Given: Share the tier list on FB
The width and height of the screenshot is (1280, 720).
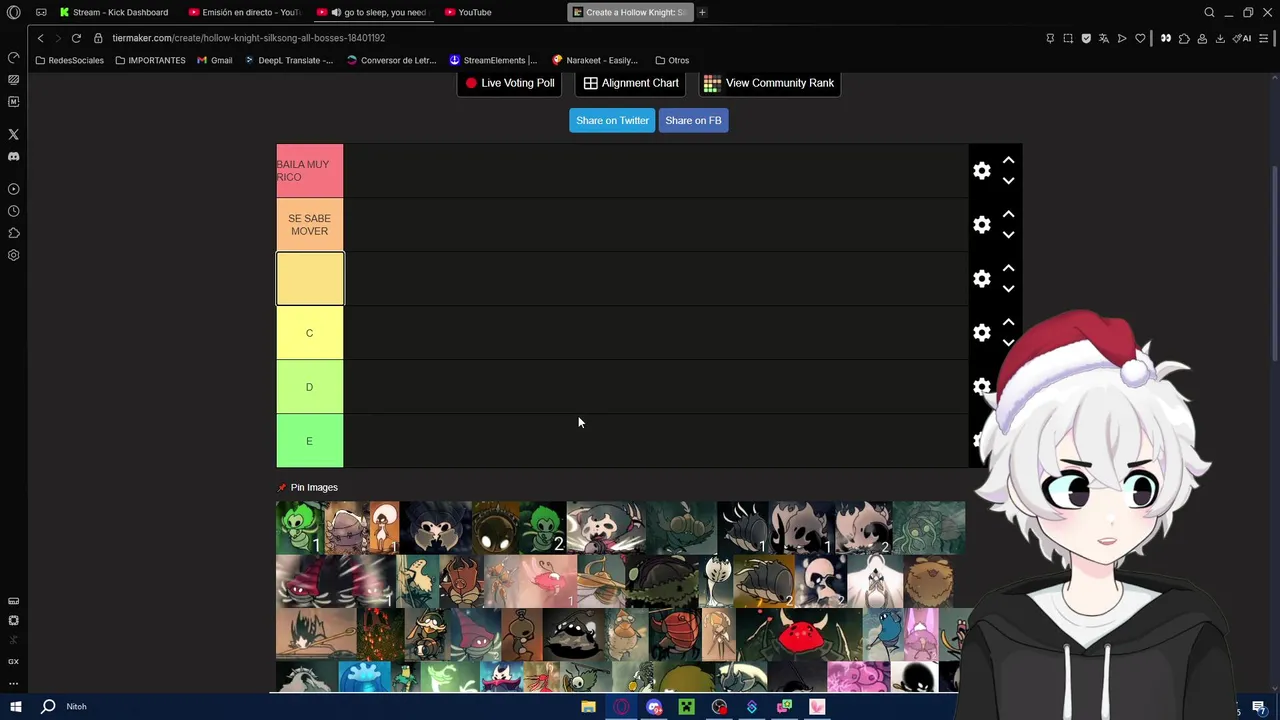Looking at the screenshot, I should 693,120.
